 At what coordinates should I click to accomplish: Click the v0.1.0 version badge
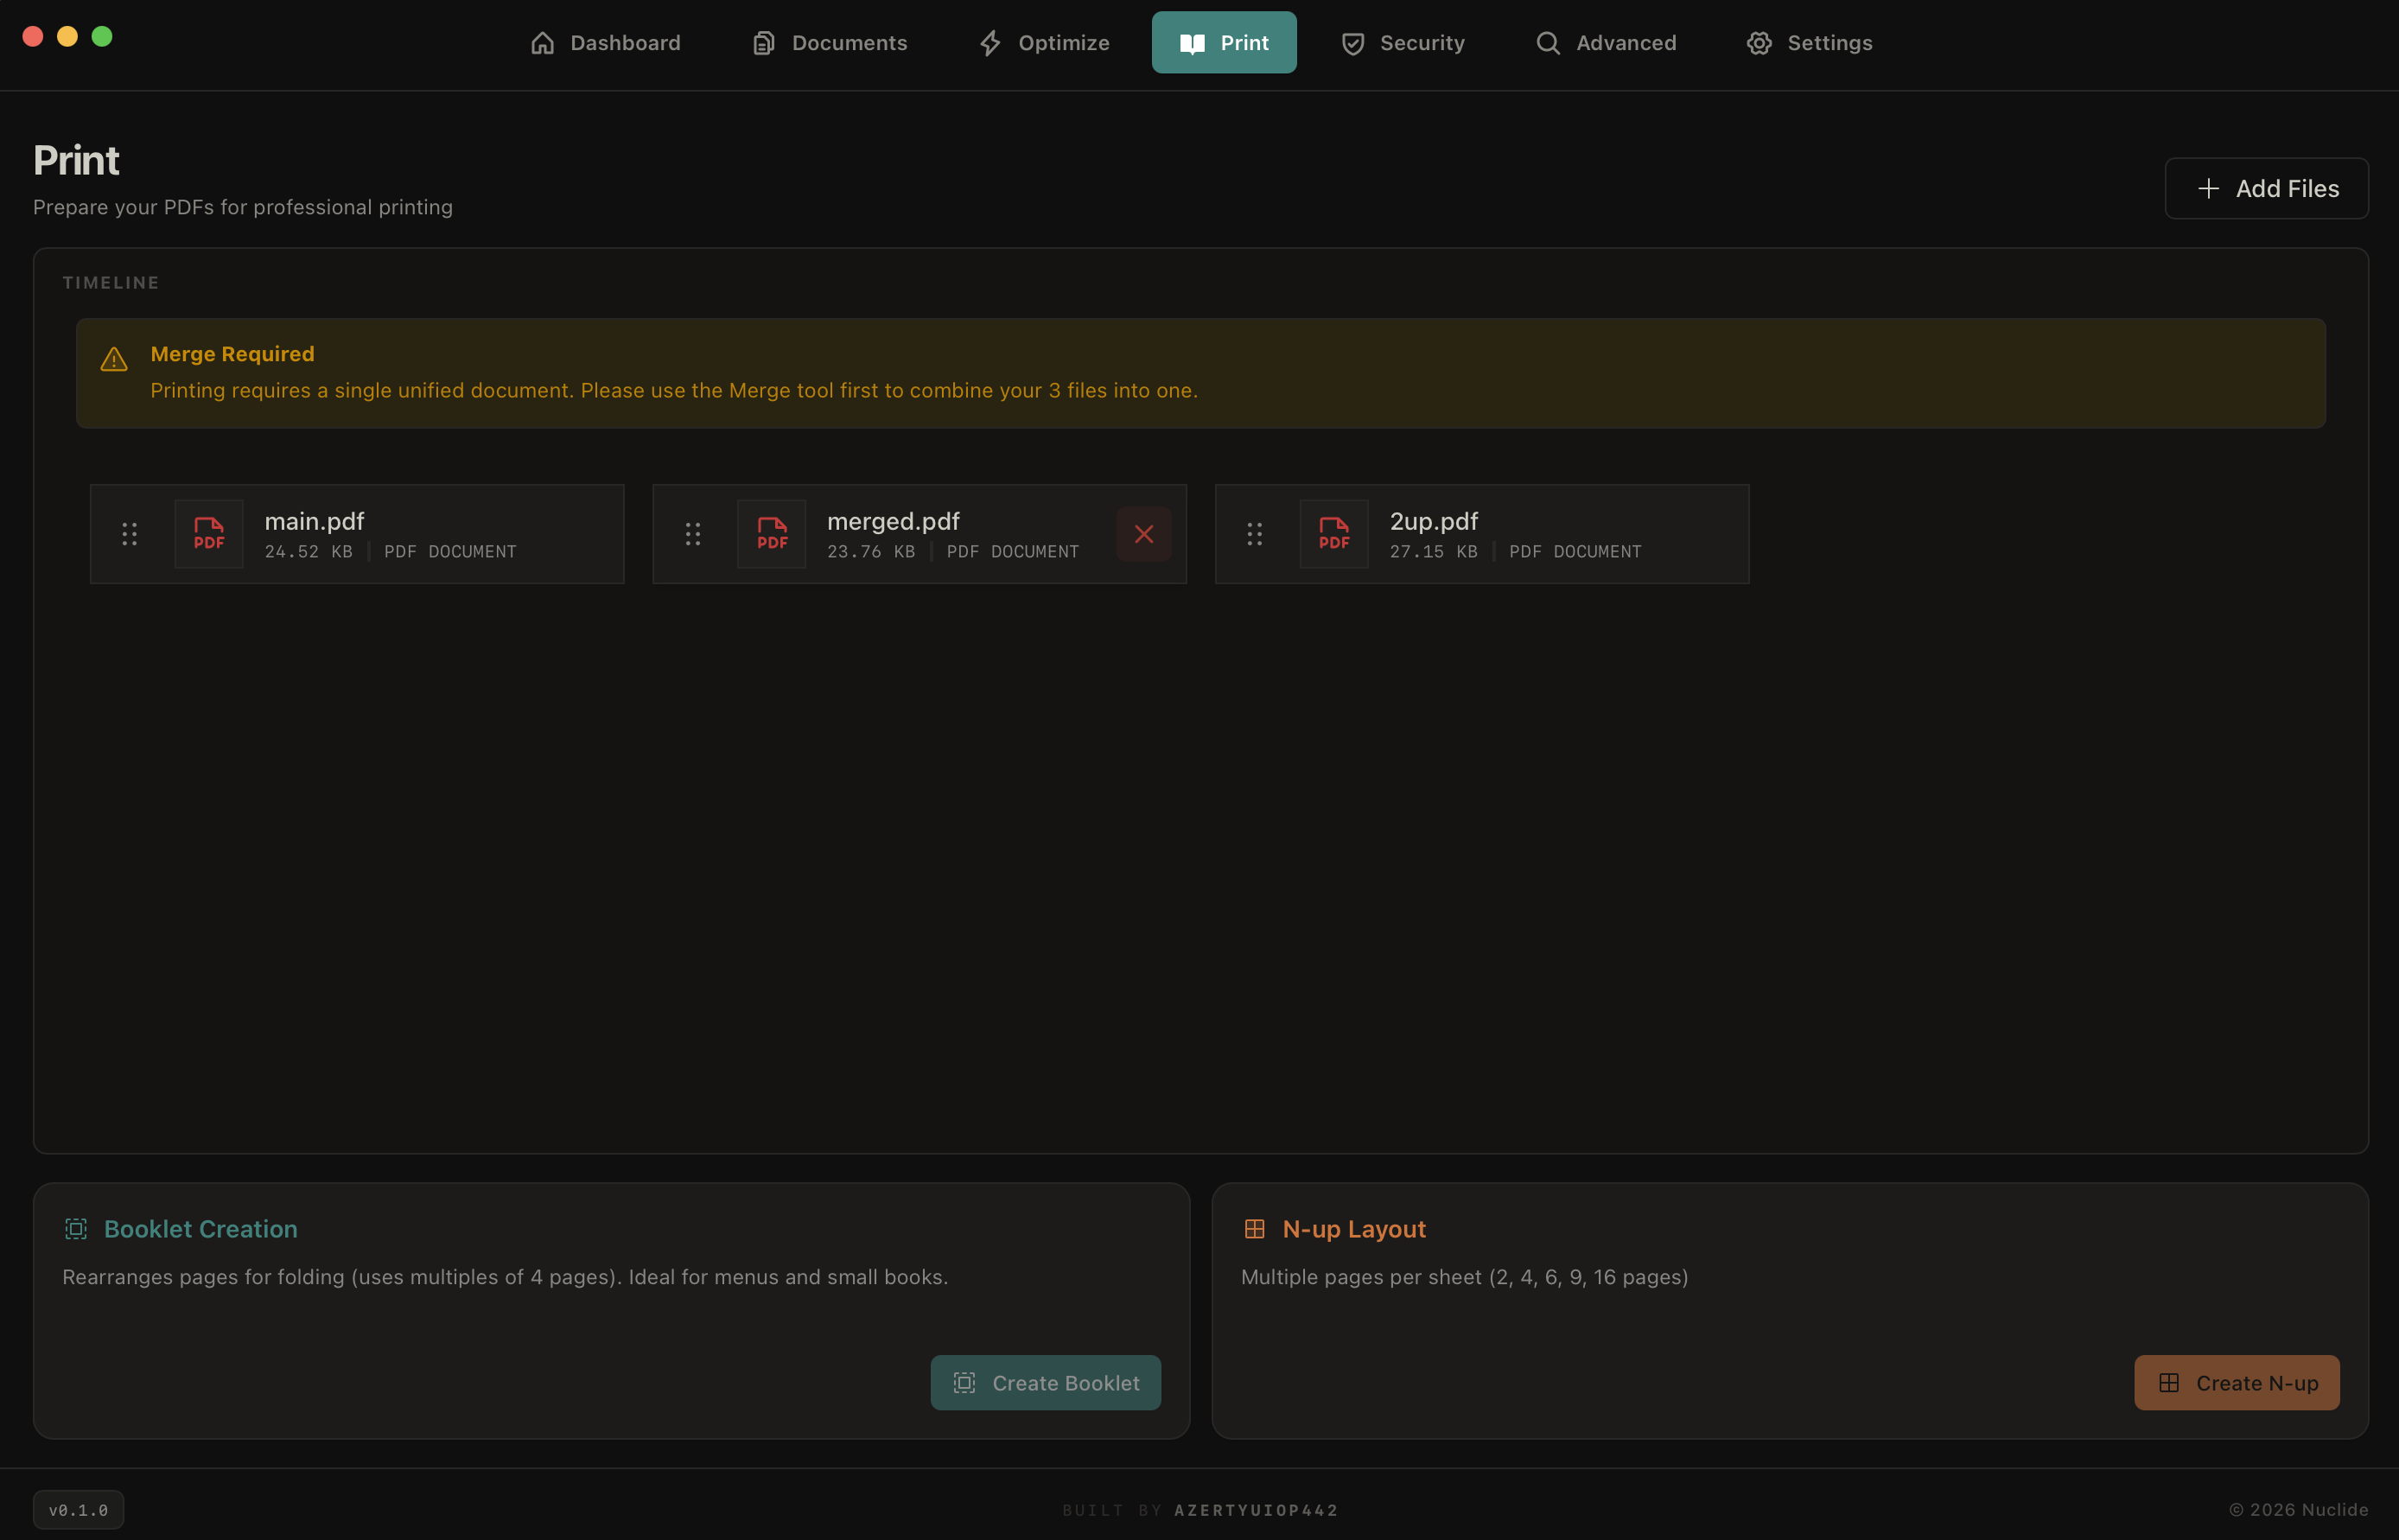click(78, 1510)
